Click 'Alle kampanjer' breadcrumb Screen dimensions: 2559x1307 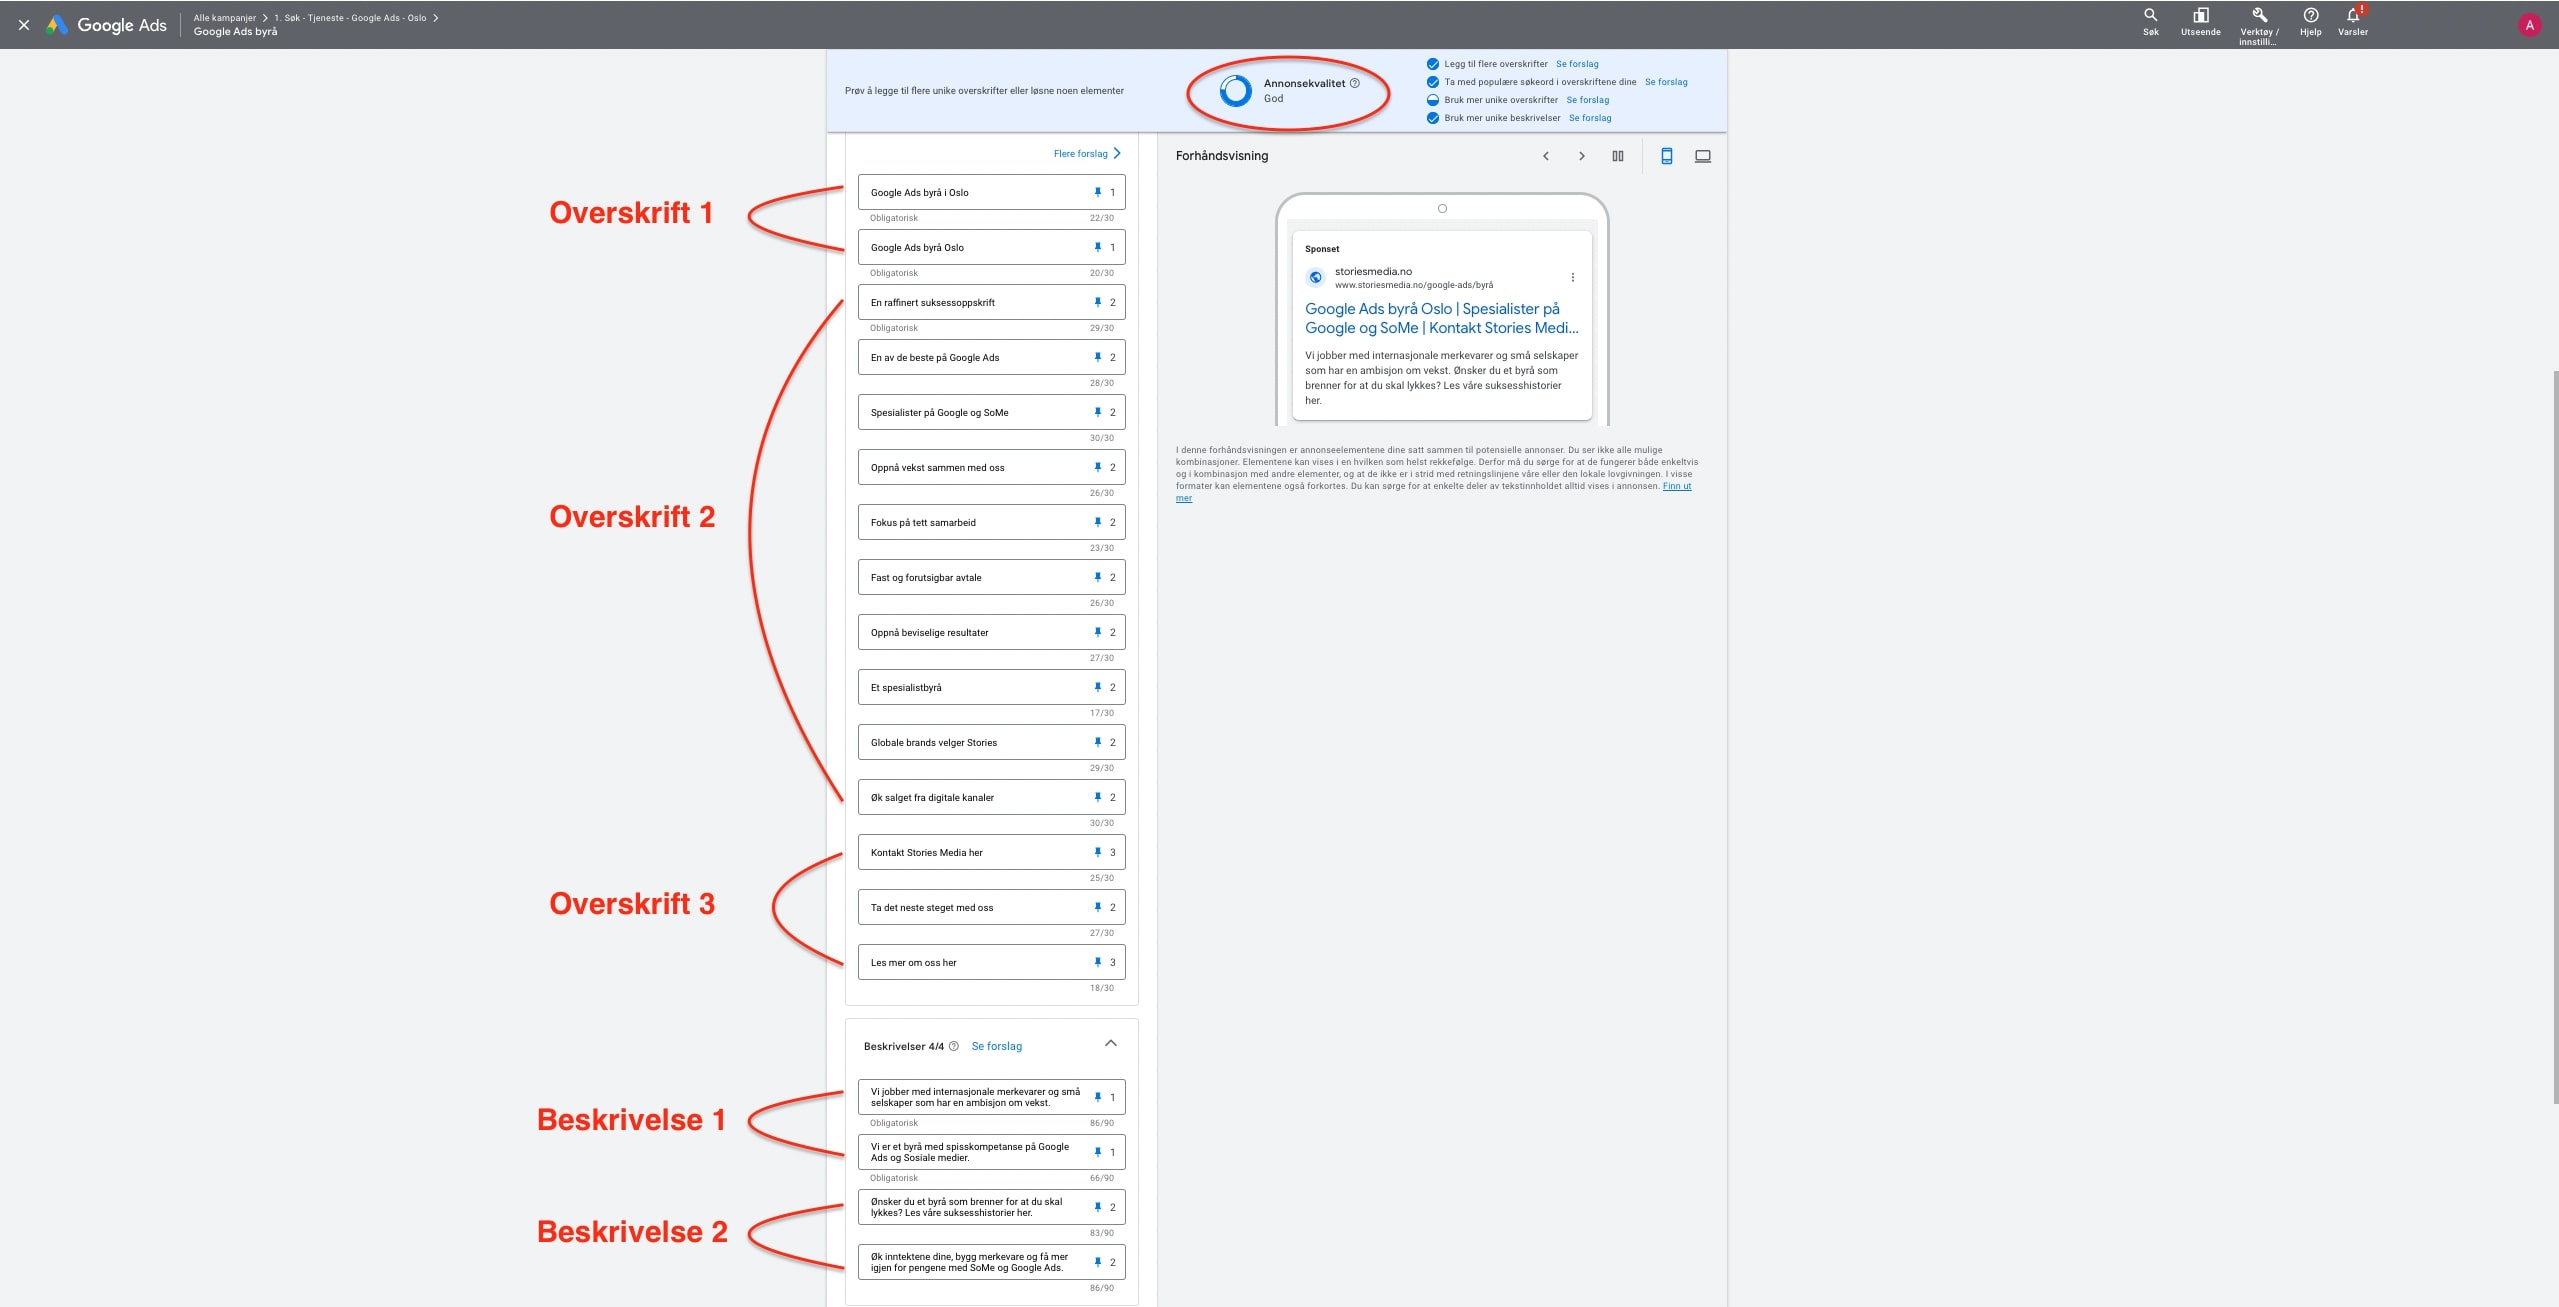click(224, 18)
